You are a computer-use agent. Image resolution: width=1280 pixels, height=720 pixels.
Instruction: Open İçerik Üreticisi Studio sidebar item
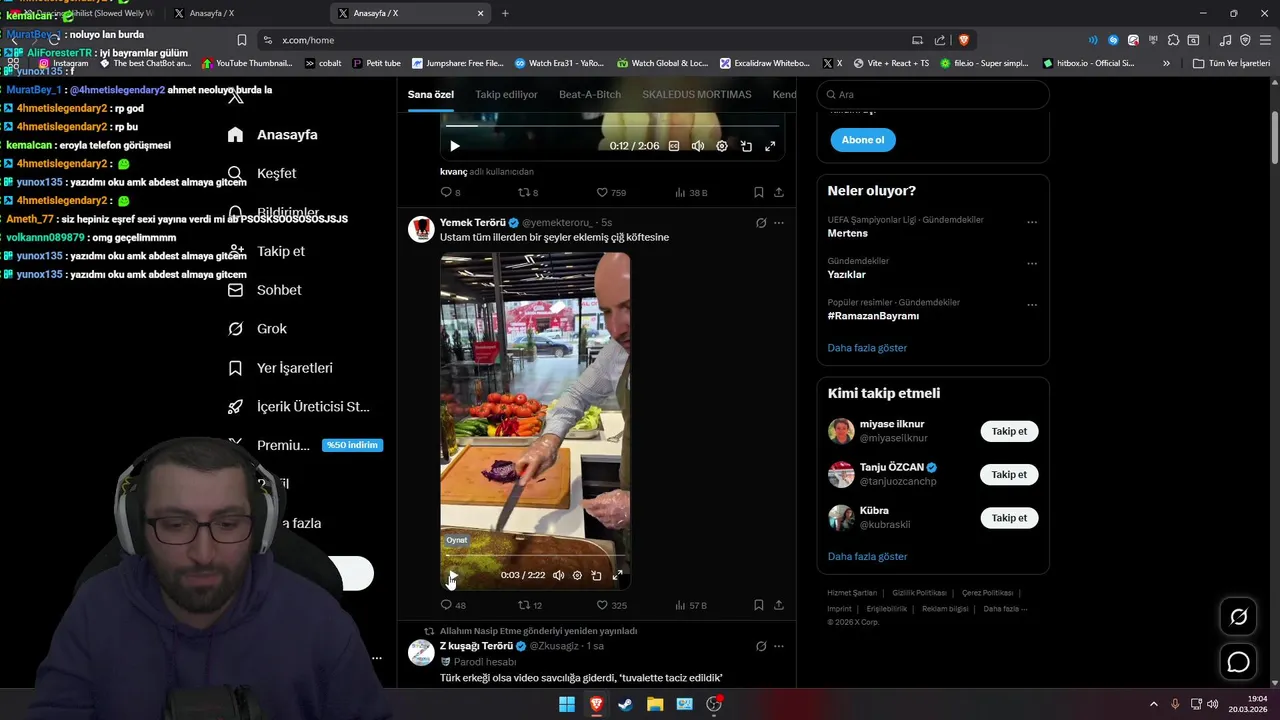299,407
